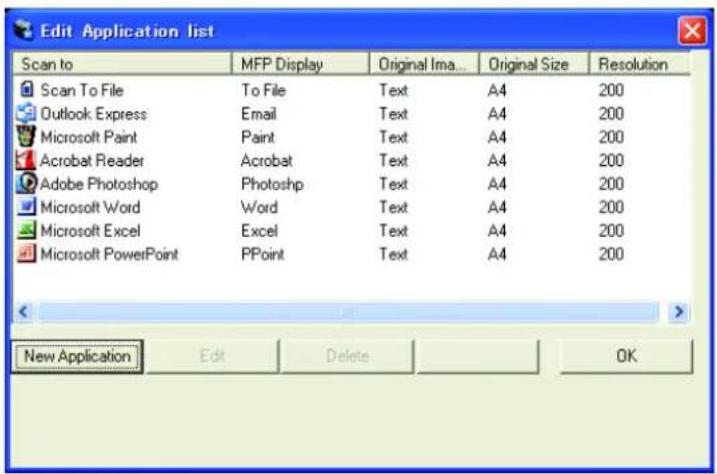Confirm with the OK button
Viewport: 717px width, 474px height.
626,356
